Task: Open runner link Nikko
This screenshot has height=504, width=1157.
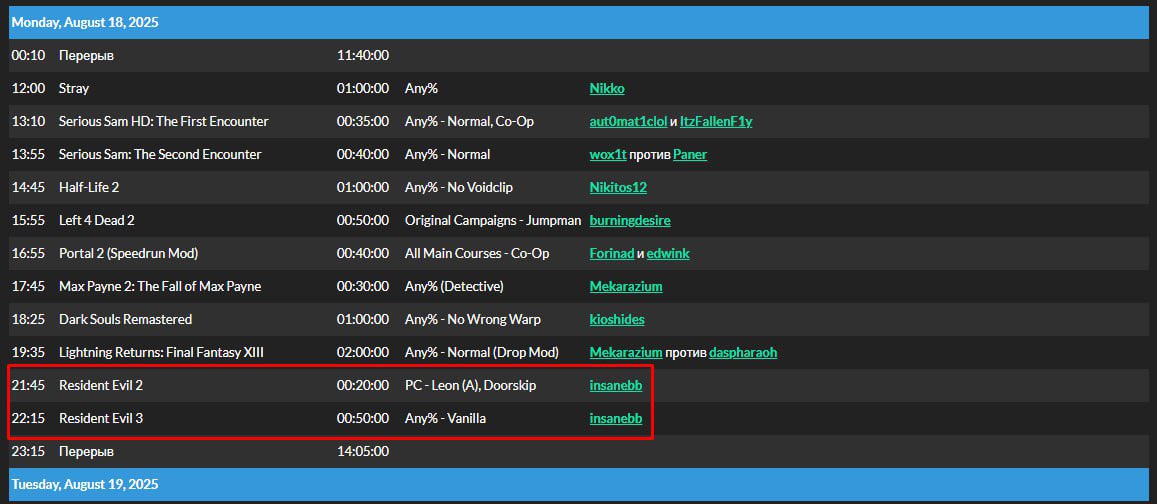Action: click(x=607, y=89)
